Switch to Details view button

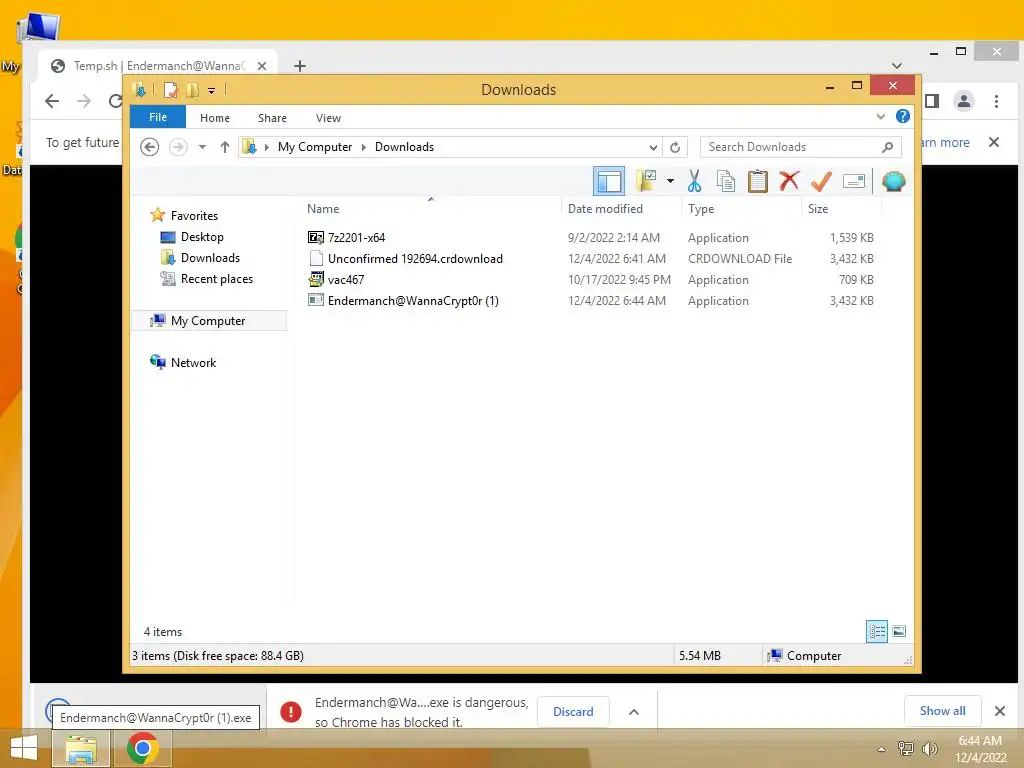[877, 631]
